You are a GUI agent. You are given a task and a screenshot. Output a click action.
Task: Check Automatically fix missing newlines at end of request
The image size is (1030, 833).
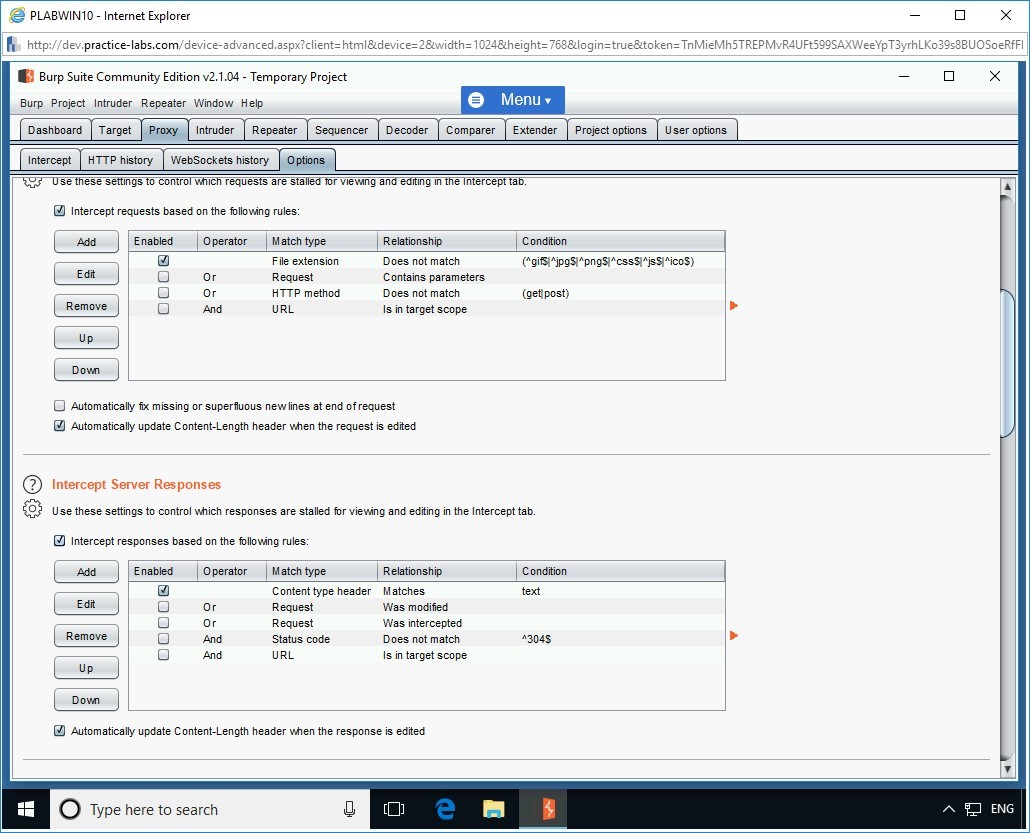[59, 406]
